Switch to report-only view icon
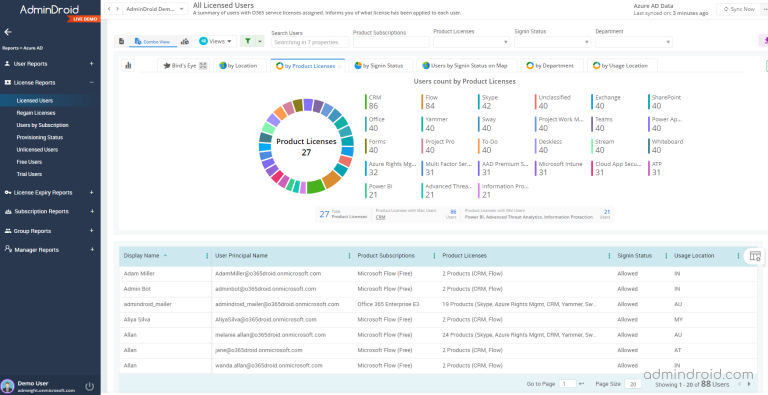 click(x=121, y=42)
